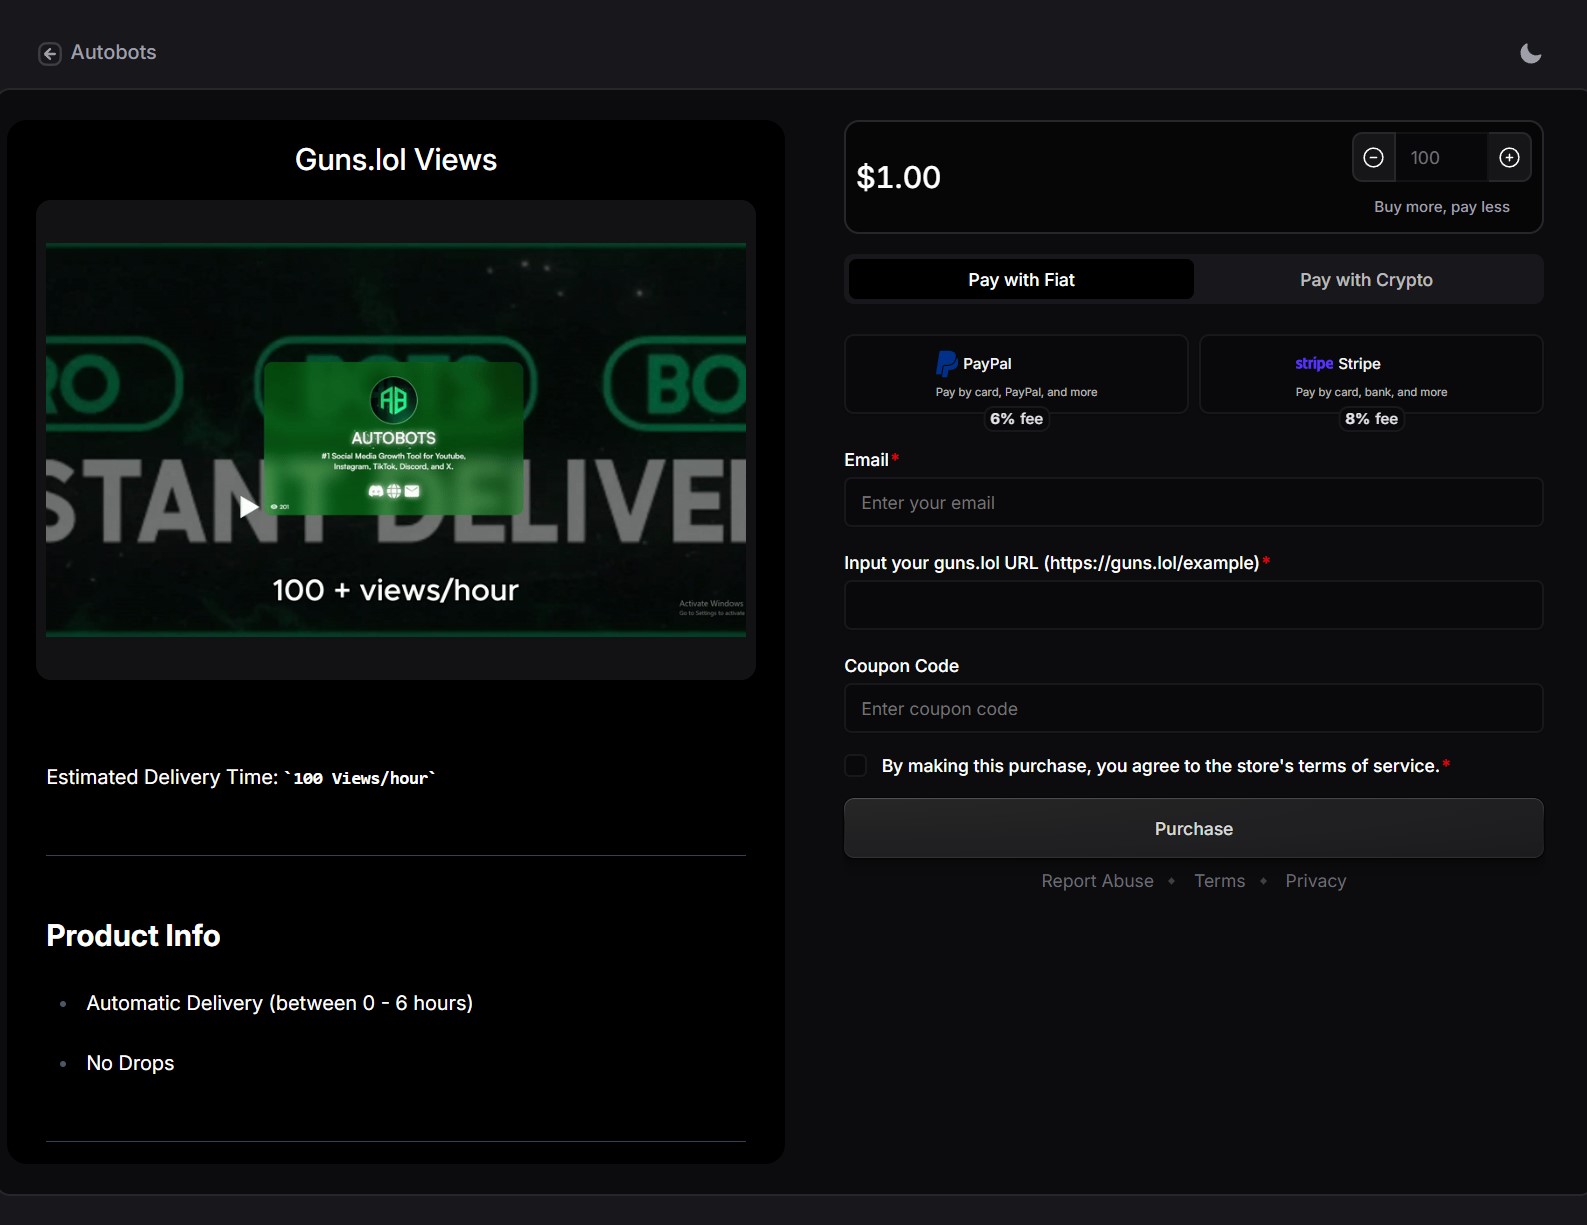The width and height of the screenshot is (1587, 1225).
Task: Decrease quantity with the minus icon
Action: click(x=1373, y=158)
